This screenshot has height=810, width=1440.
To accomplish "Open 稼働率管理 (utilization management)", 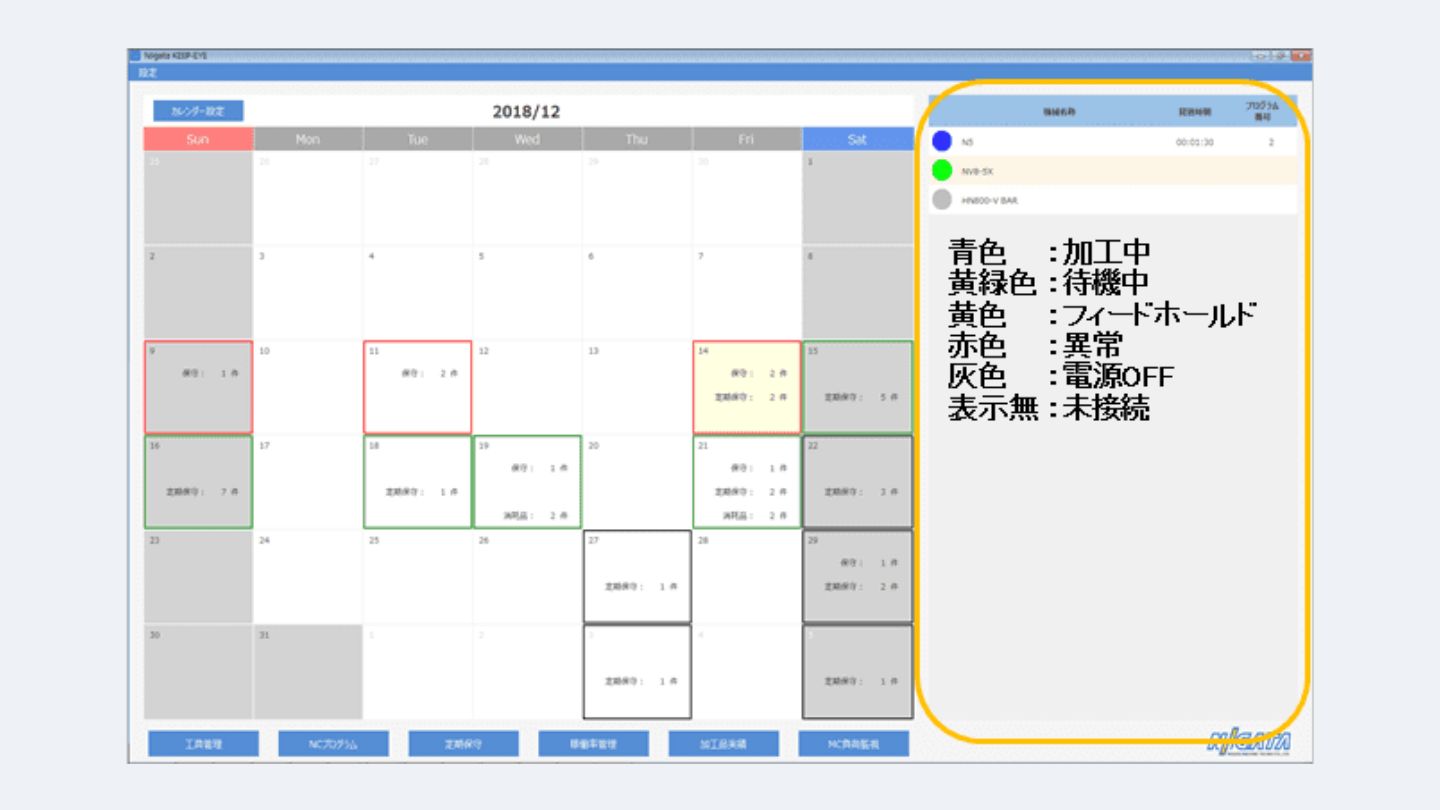I will click(x=593, y=744).
